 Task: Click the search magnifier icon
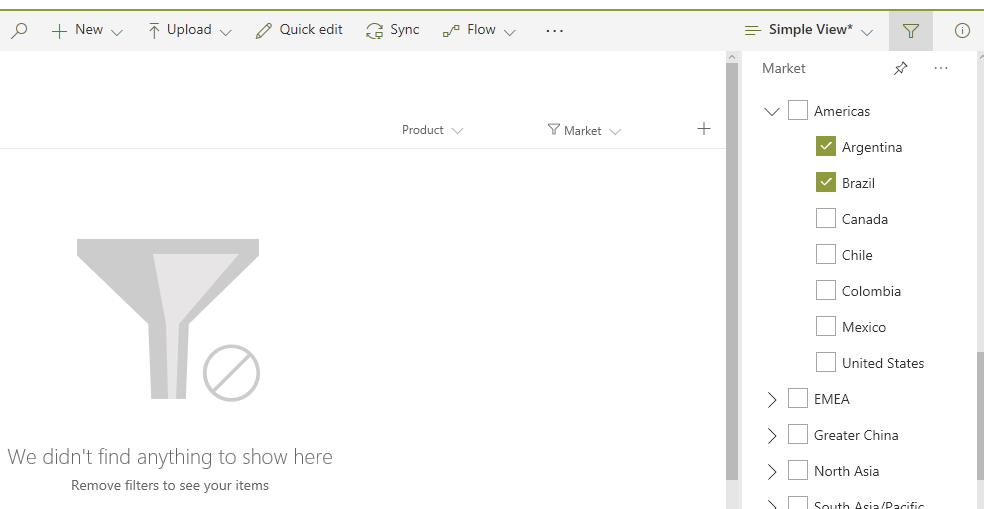[x=19, y=31]
